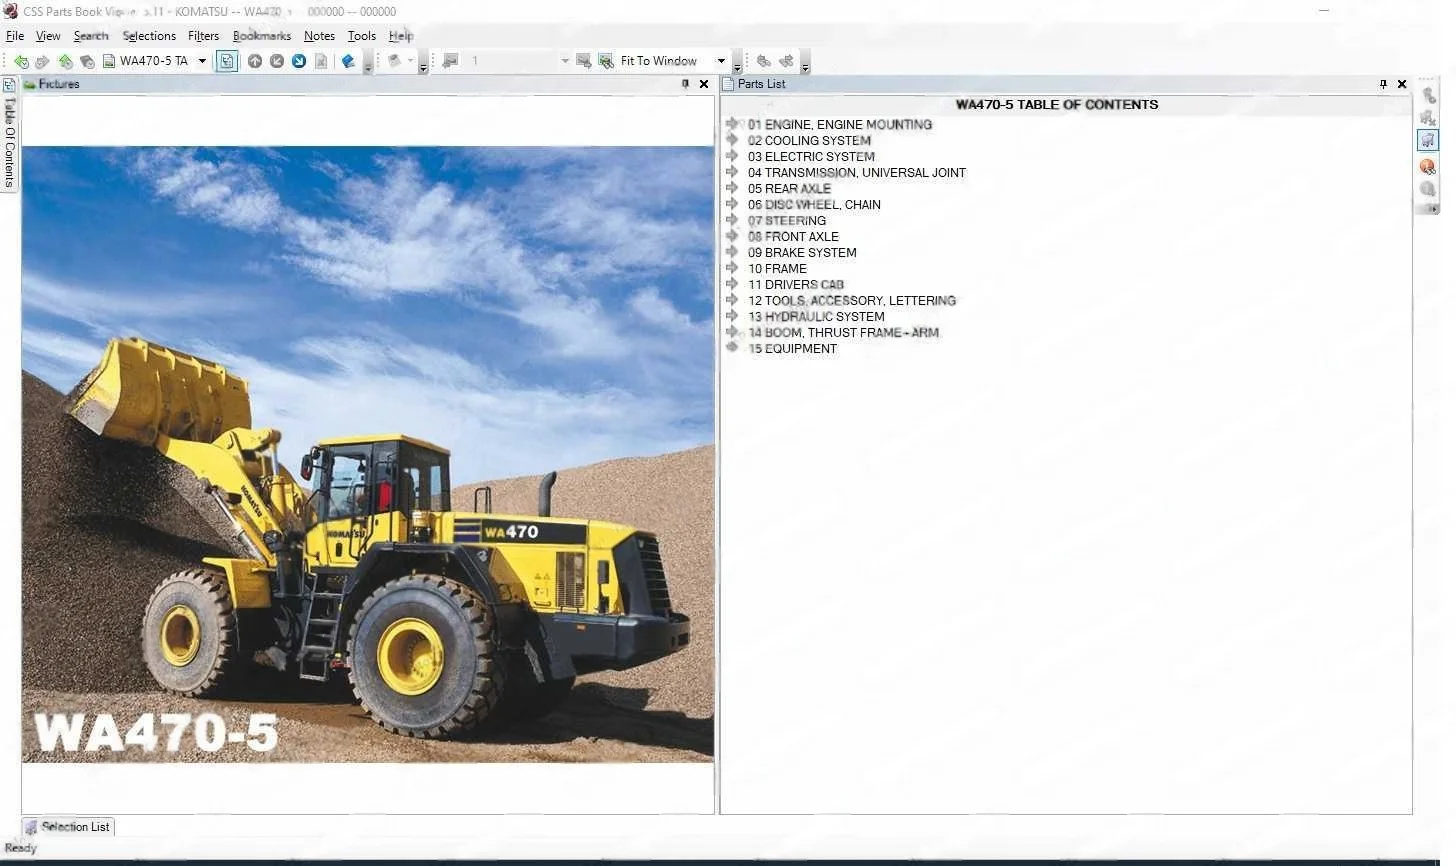Expand the right sidebar overflow arrow
The image size is (1456, 866).
pos(1432,209)
